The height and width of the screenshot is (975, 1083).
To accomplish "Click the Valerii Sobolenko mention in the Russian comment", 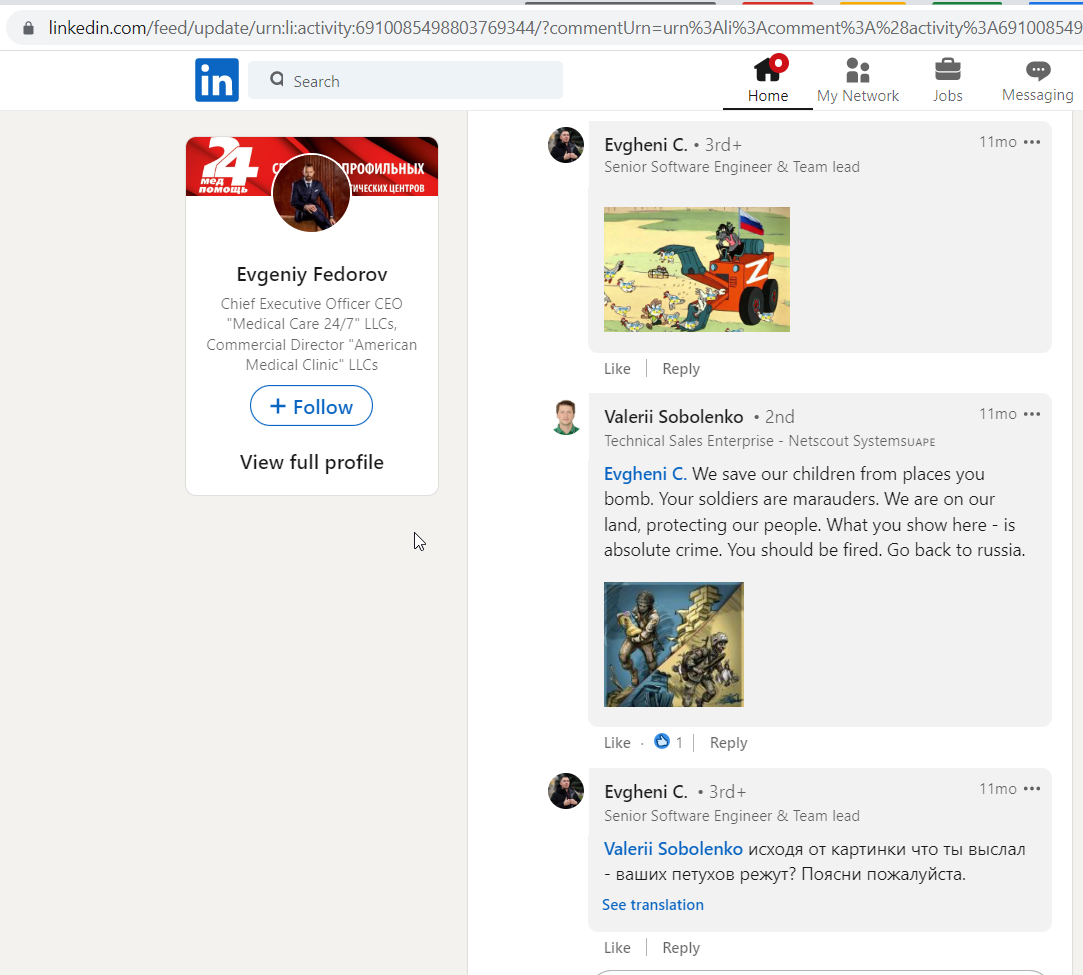I will [x=673, y=849].
